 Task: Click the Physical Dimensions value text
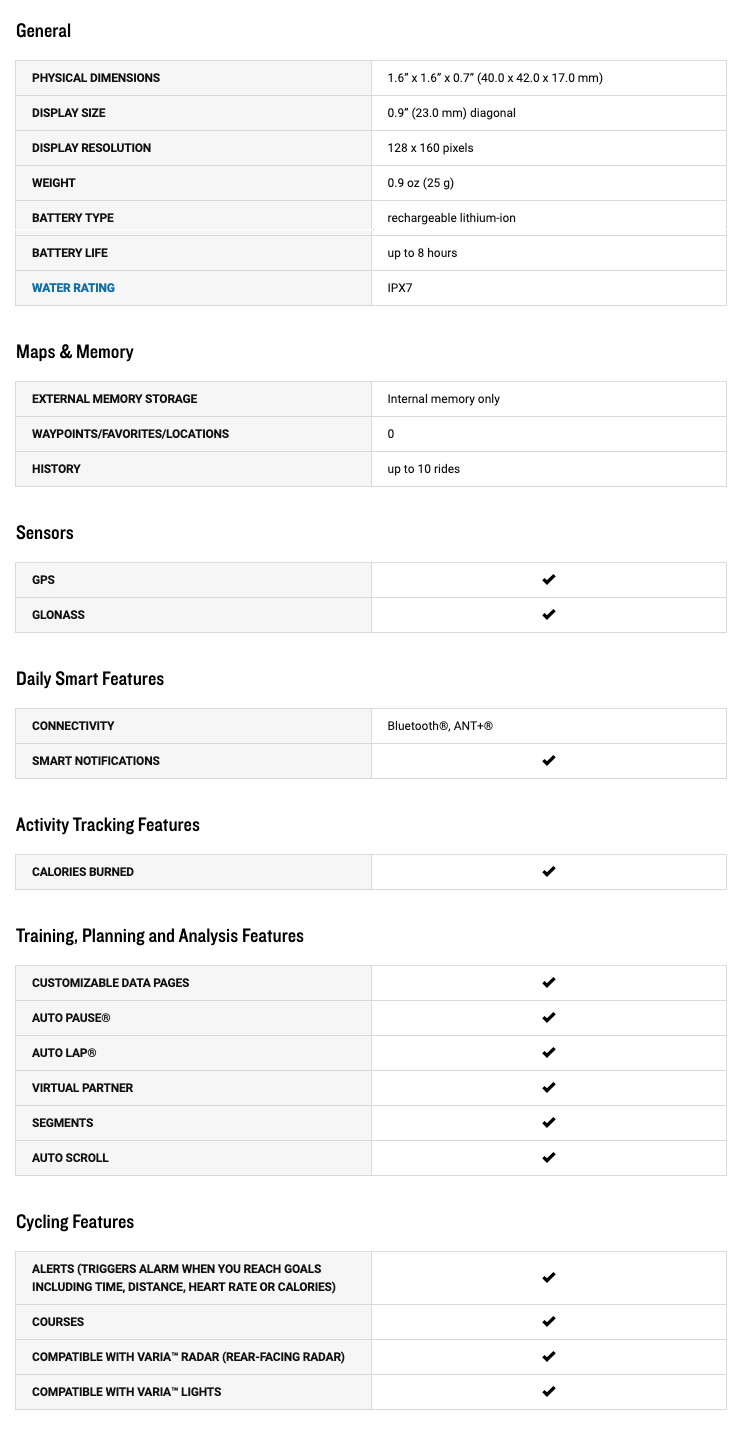point(495,78)
